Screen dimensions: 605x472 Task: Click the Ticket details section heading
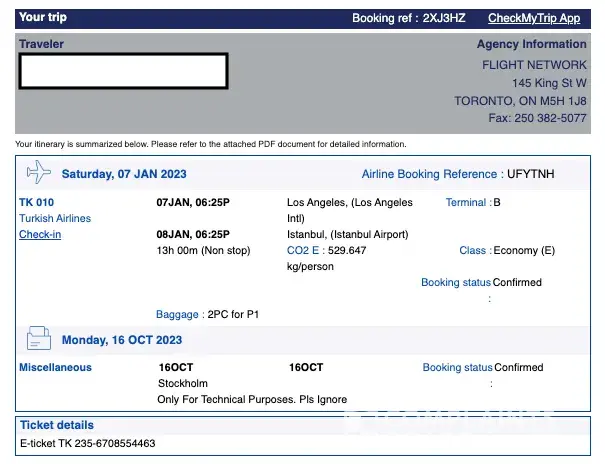click(x=56, y=425)
